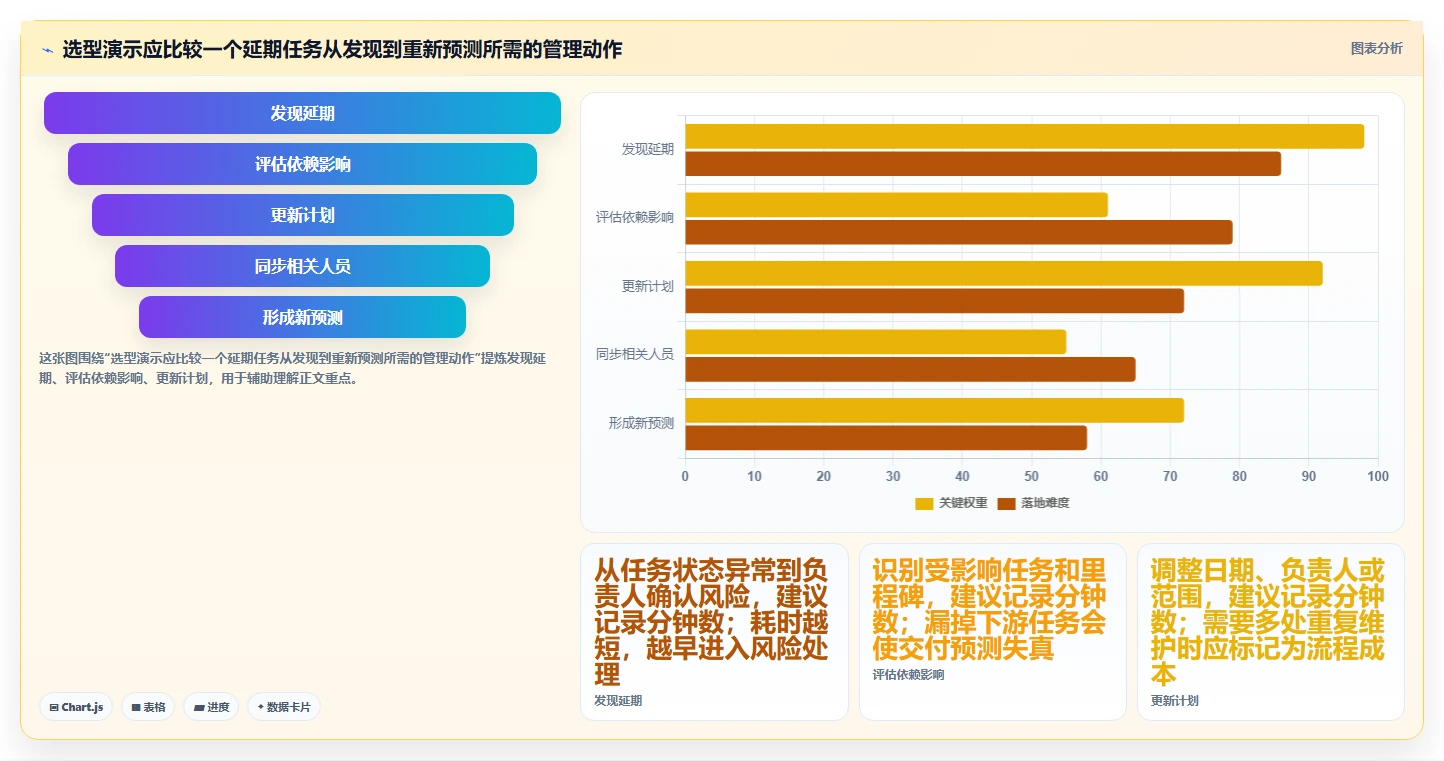1444x761 pixels.
Task: Click the 关键权重 bar for 形成新预测
Action: (x=934, y=410)
